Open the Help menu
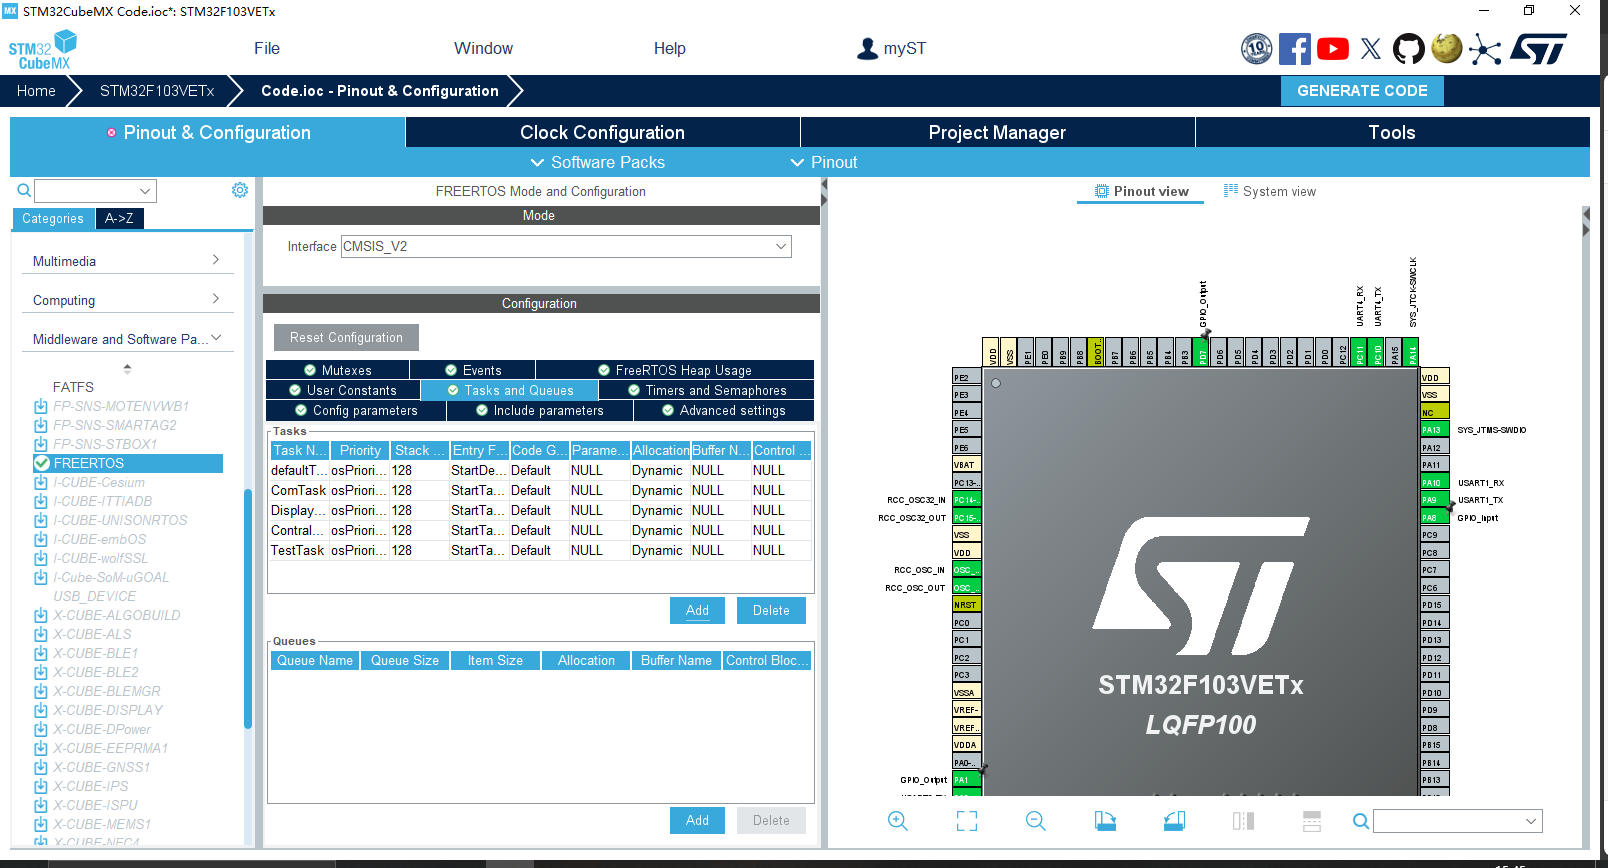1608x868 pixels. (670, 48)
